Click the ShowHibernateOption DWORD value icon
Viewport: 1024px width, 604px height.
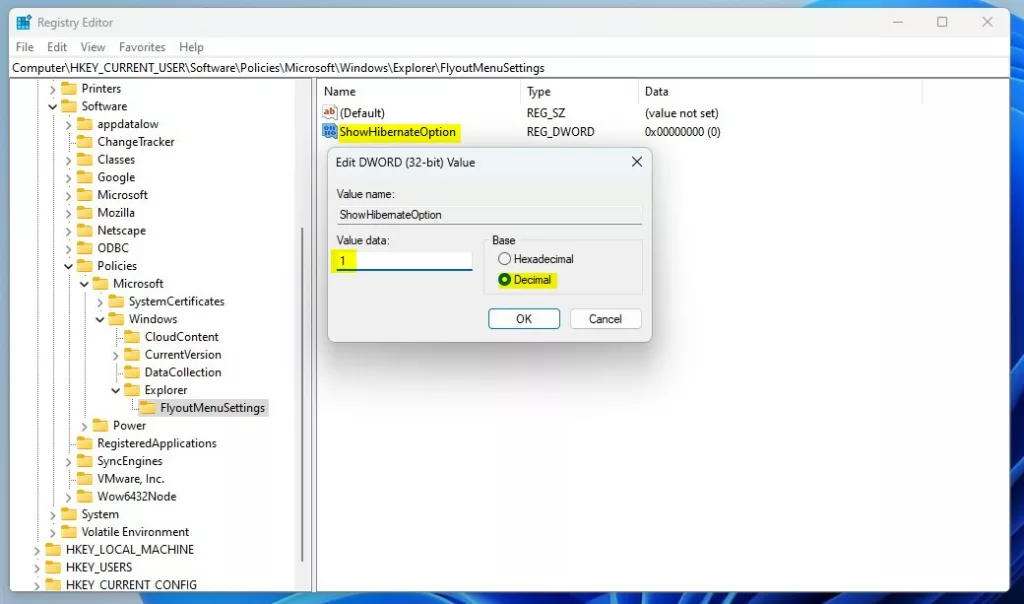(330, 131)
